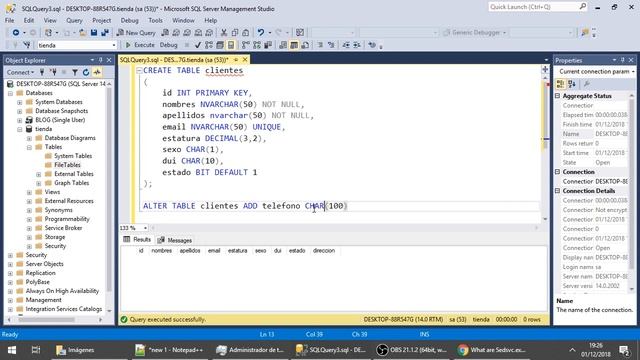The image size is (640, 360).
Task: Click the Comment out selected lines icon
Action: pyautogui.click(x=320, y=45)
